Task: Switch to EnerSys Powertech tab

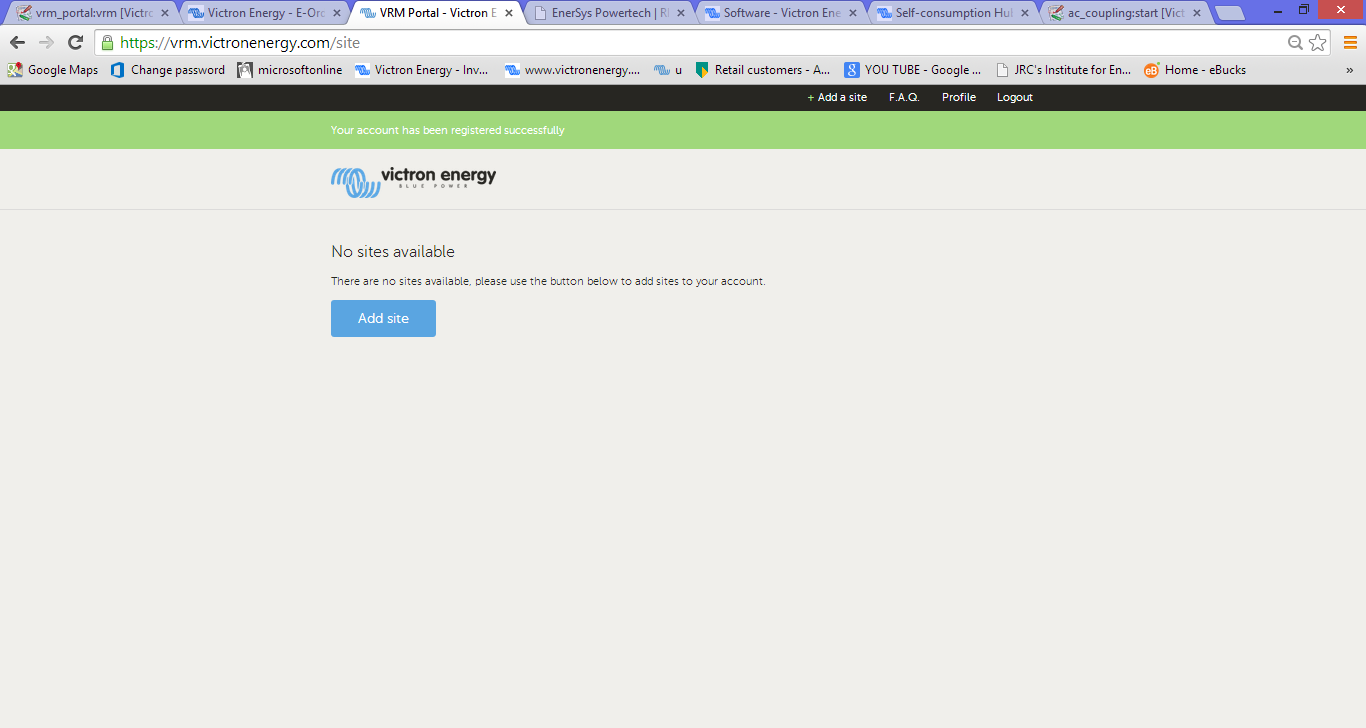Action: click(x=608, y=13)
